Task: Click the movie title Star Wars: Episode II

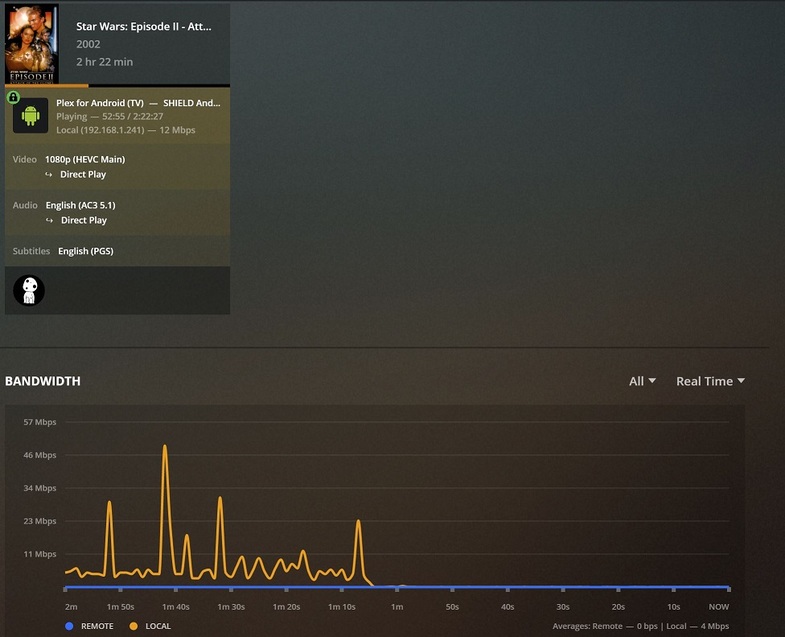Action: 144,27
